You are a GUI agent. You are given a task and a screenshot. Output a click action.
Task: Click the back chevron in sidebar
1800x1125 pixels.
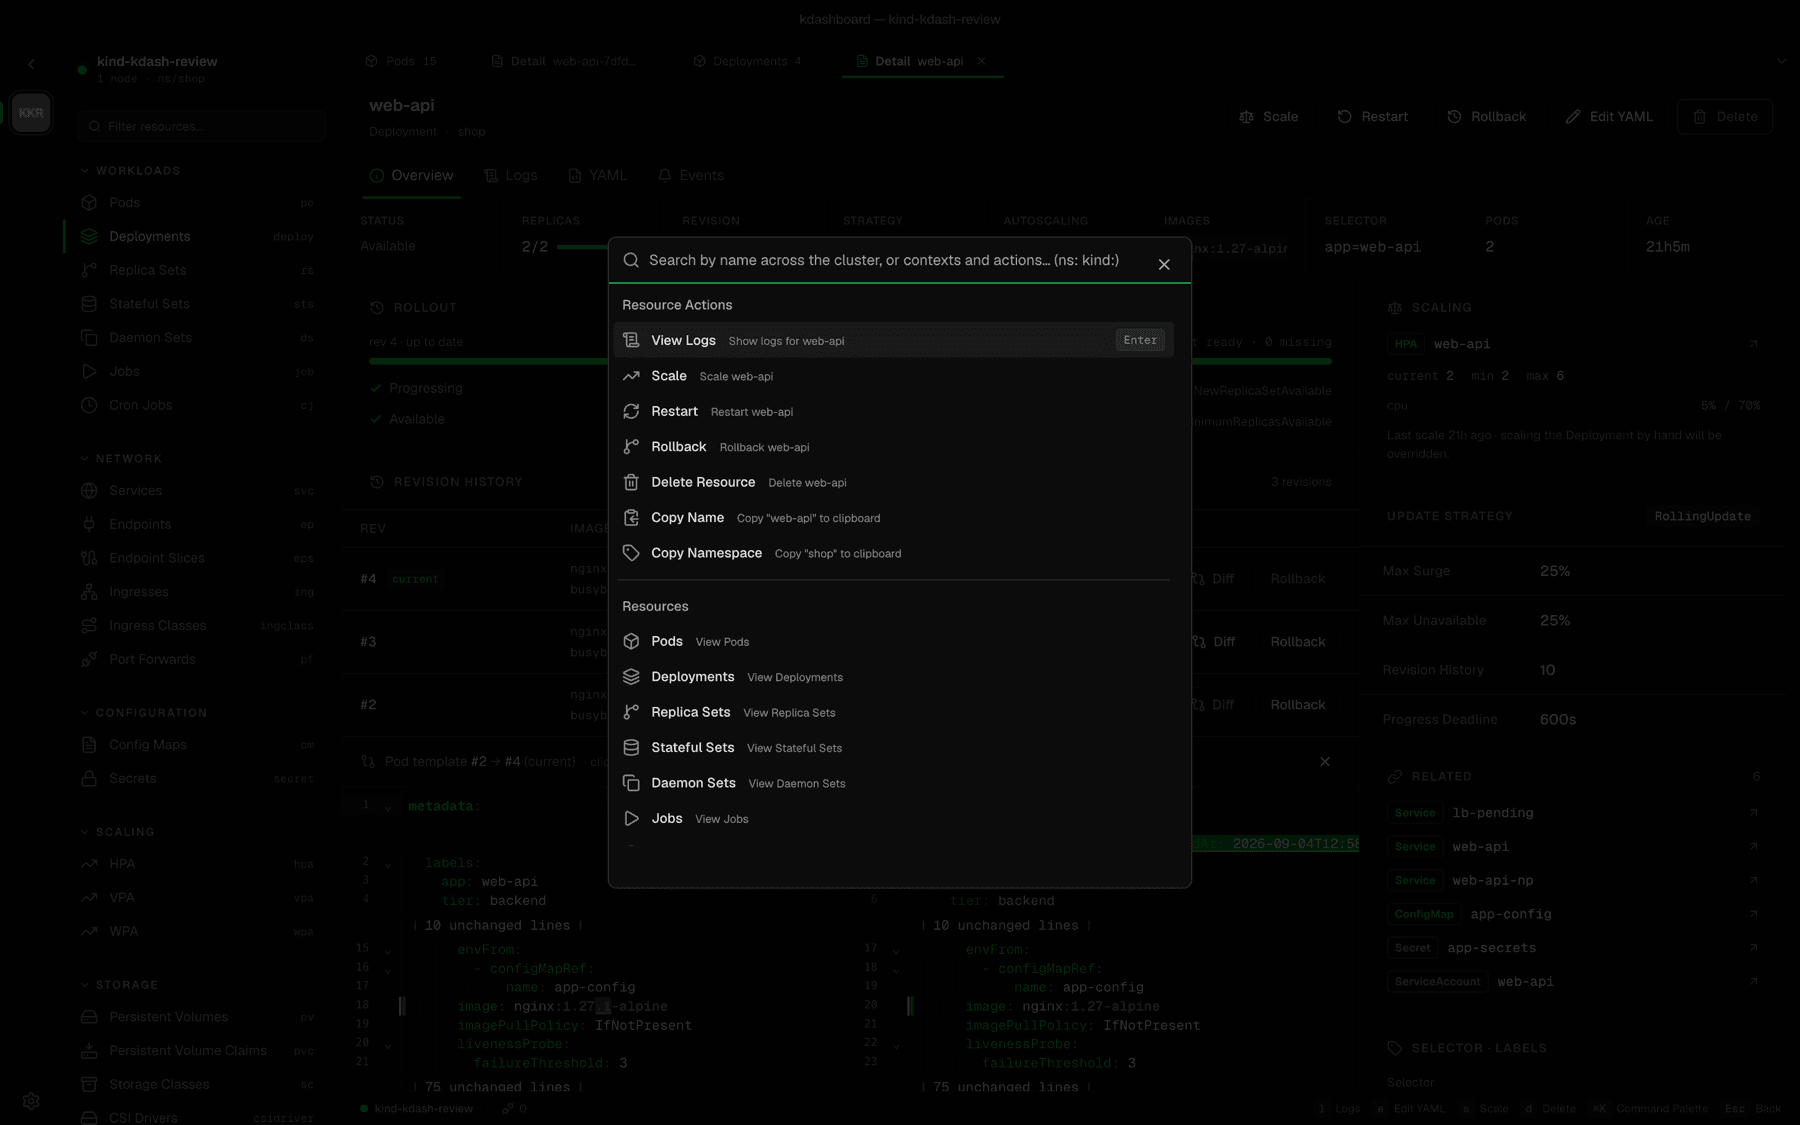pyautogui.click(x=31, y=64)
